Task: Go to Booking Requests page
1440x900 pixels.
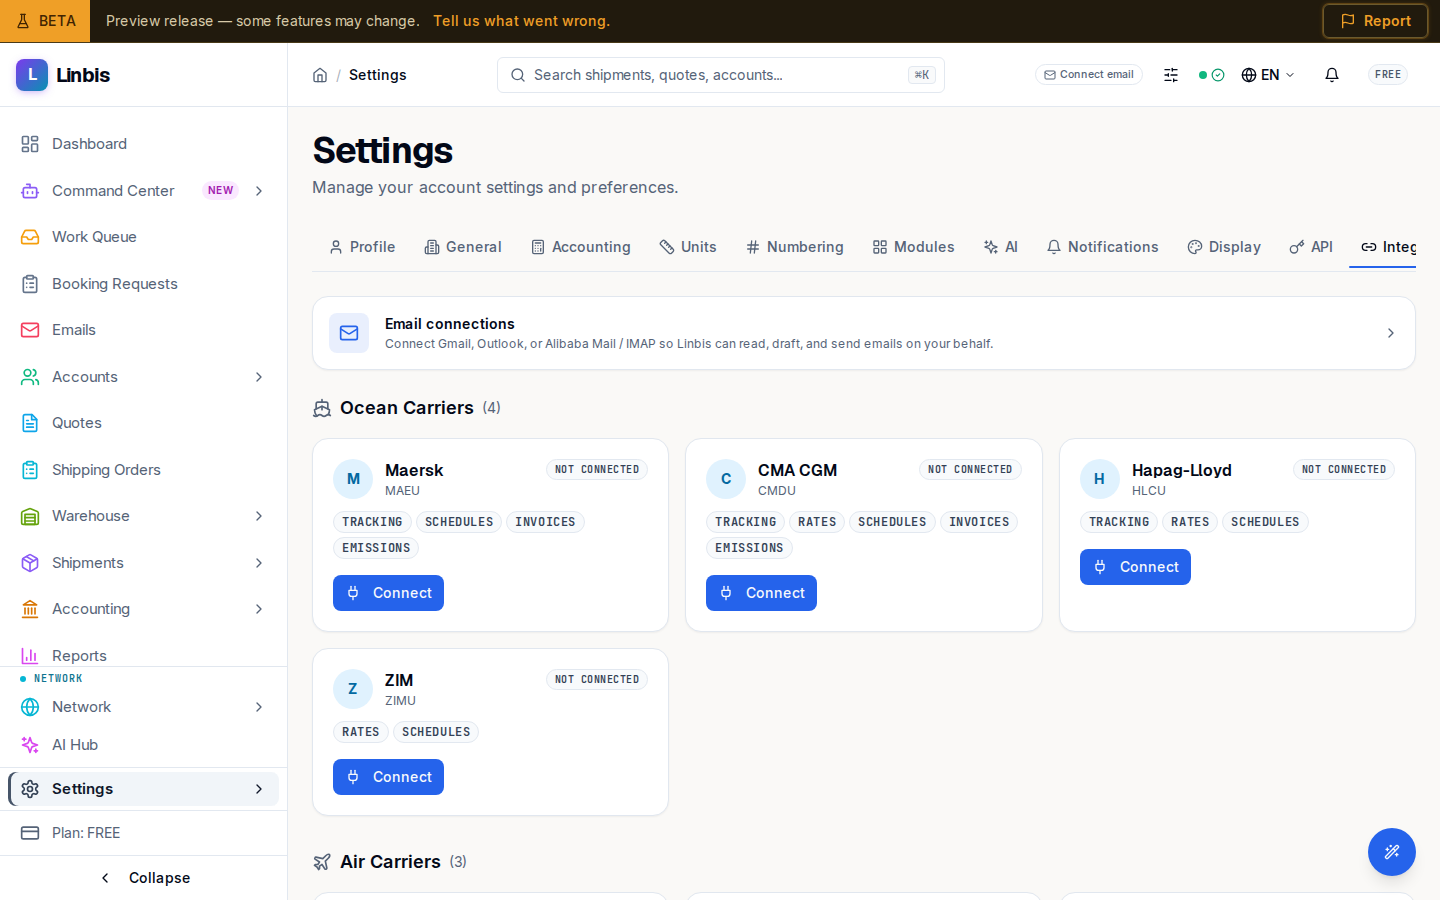Action: click(x=144, y=284)
